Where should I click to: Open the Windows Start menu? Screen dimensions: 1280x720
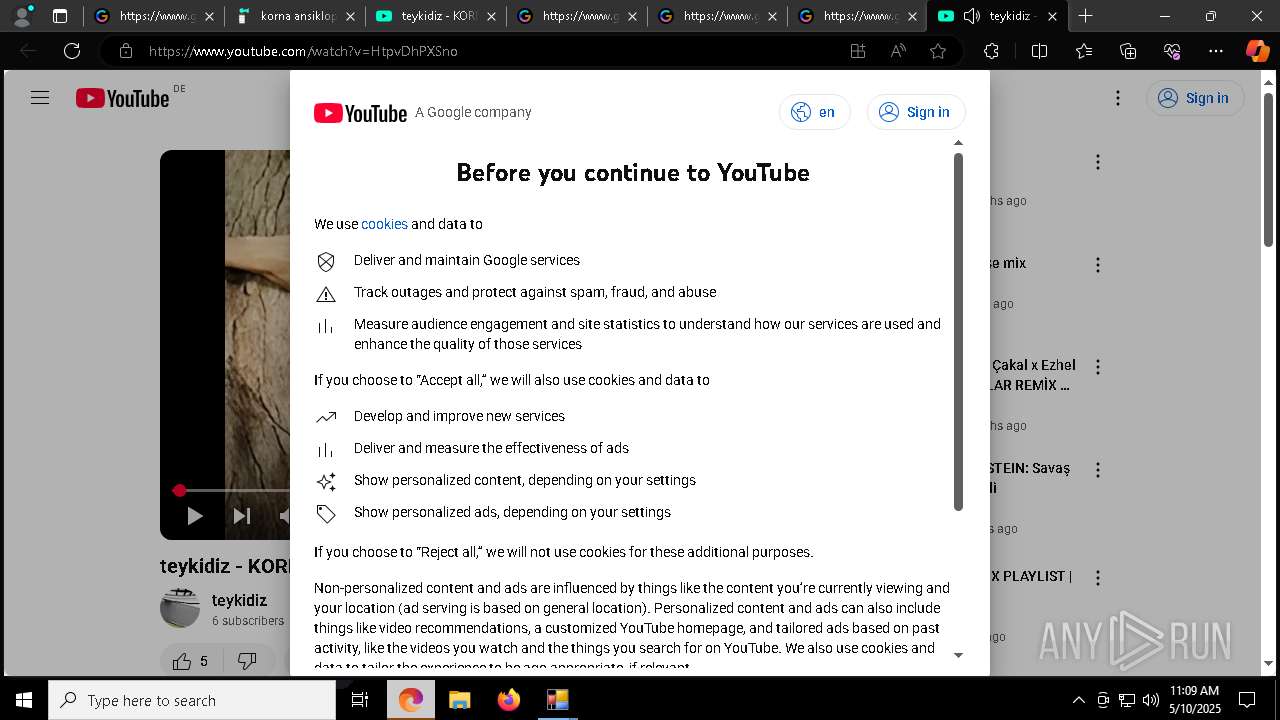tap(24, 700)
